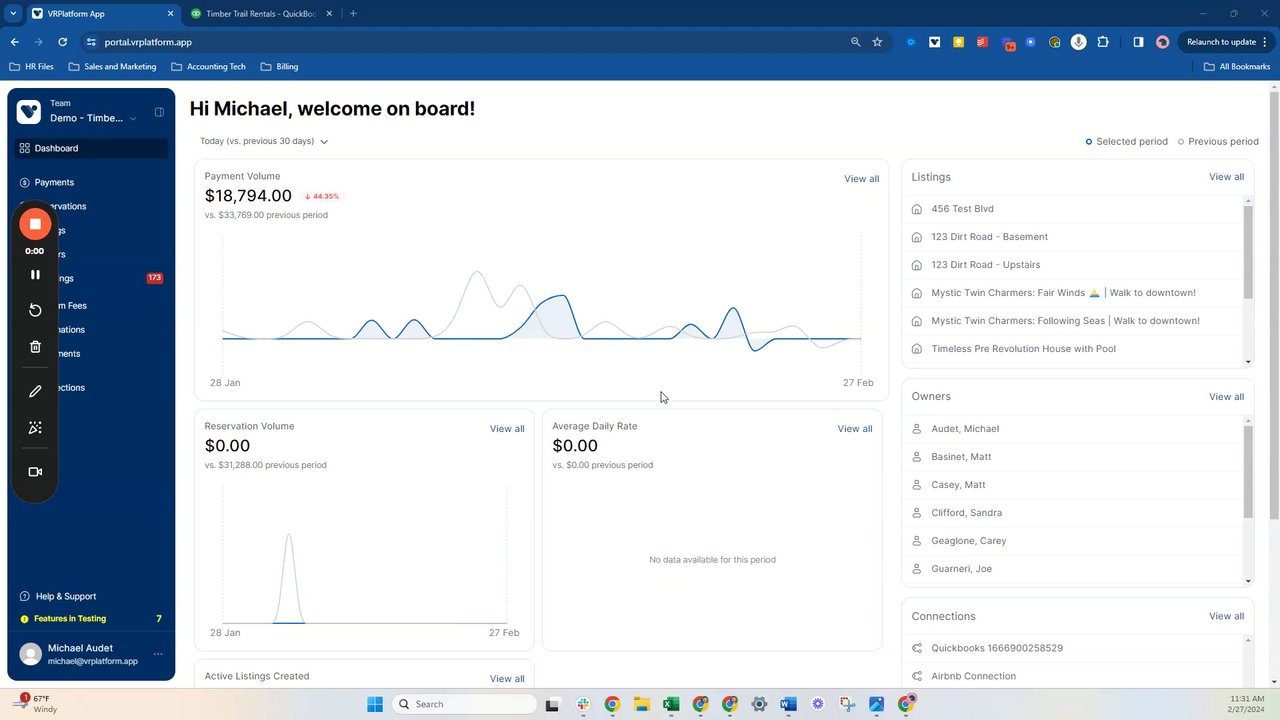Open the Extensions puzzle icon
The image size is (1280, 720).
click(x=1103, y=42)
